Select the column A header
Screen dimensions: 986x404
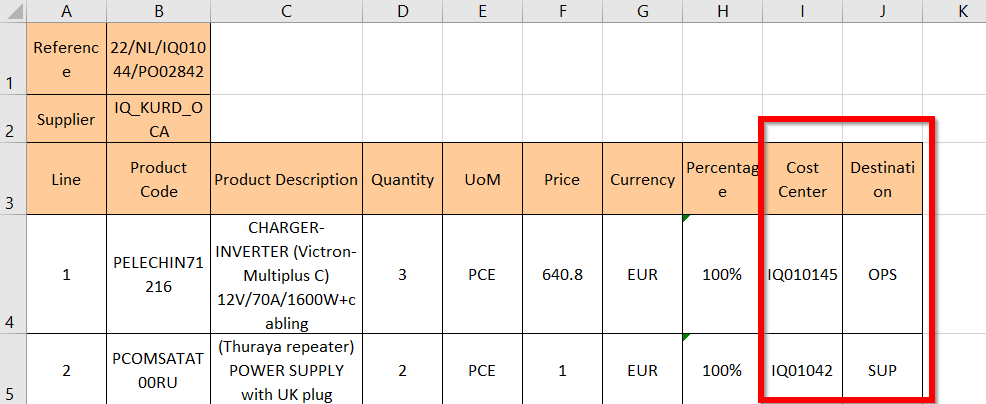[66, 11]
